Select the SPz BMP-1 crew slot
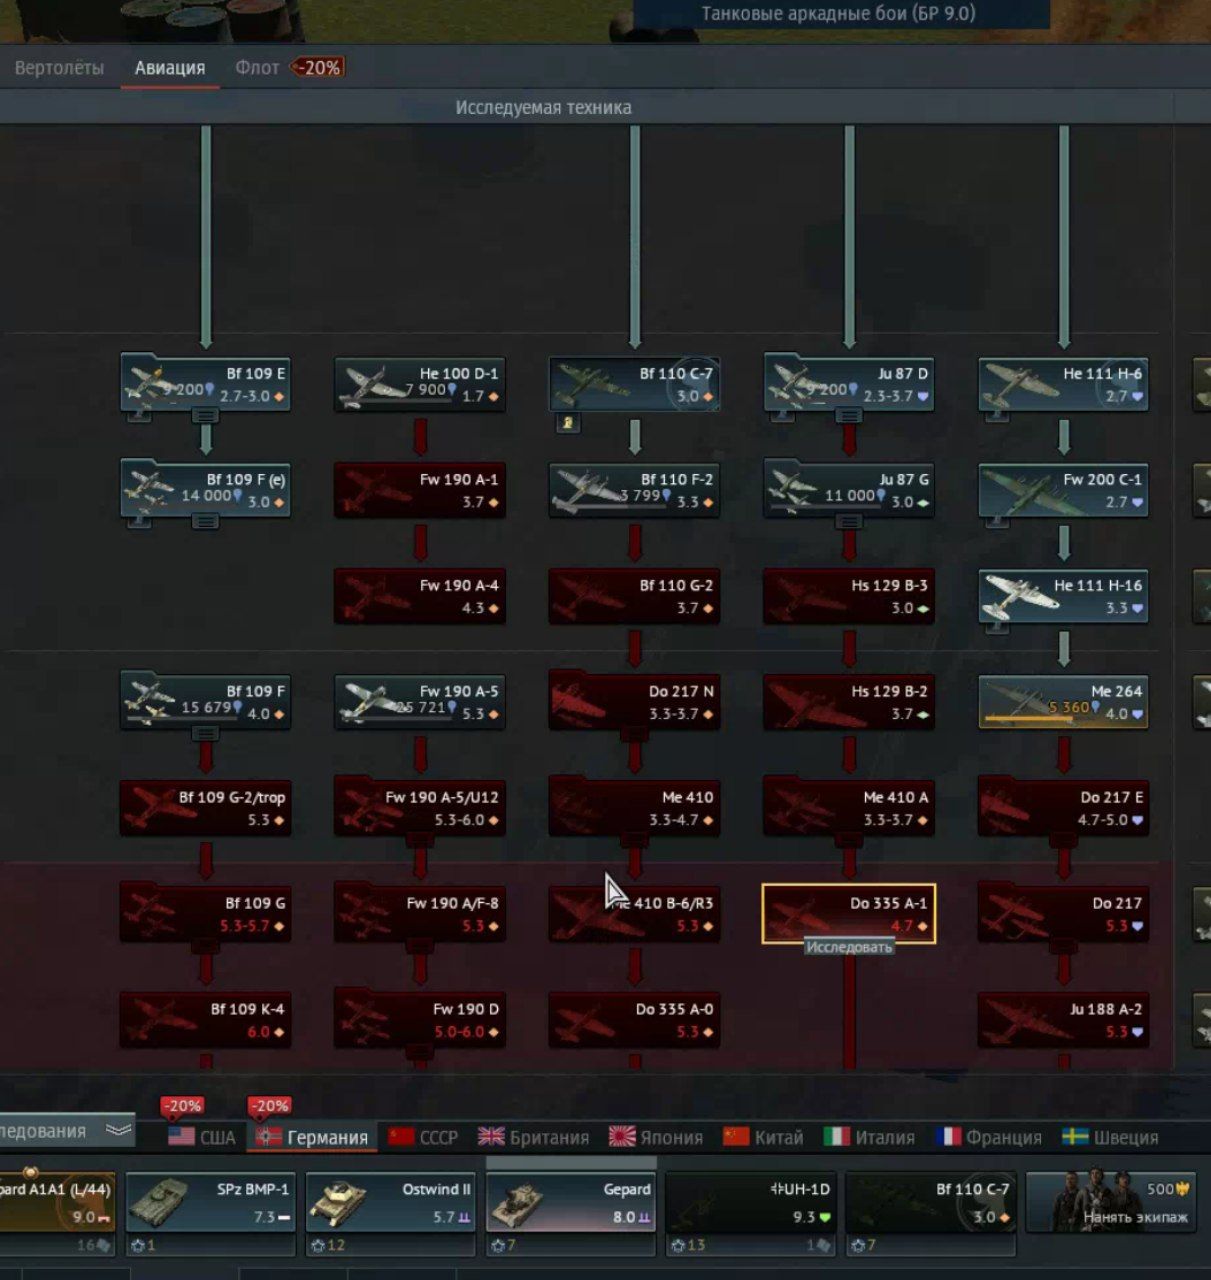 tap(210, 1203)
